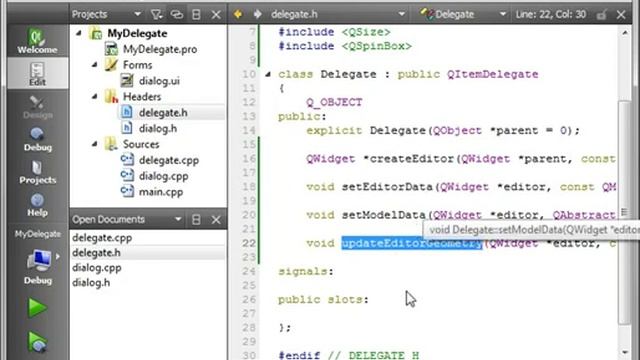Toggle synchronize with editor link icon
This screenshot has height=360, width=640.
pyautogui.click(x=176, y=15)
